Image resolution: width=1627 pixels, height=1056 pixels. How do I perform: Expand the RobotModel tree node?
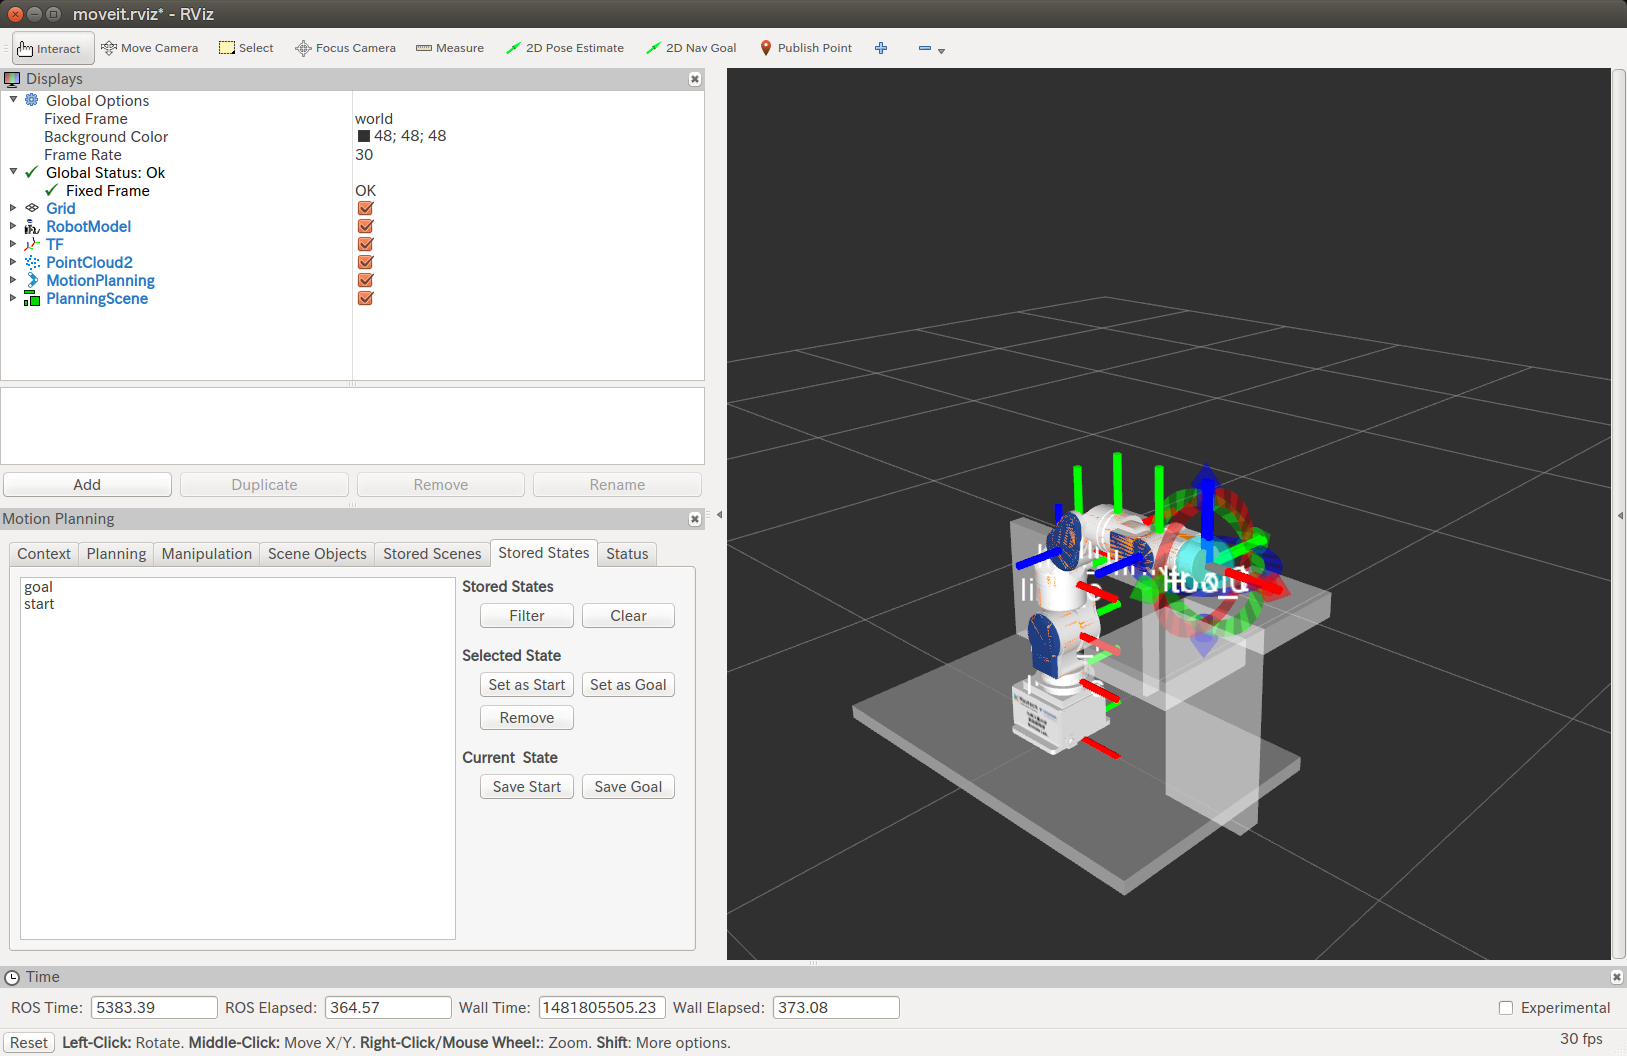pos(13,226)
